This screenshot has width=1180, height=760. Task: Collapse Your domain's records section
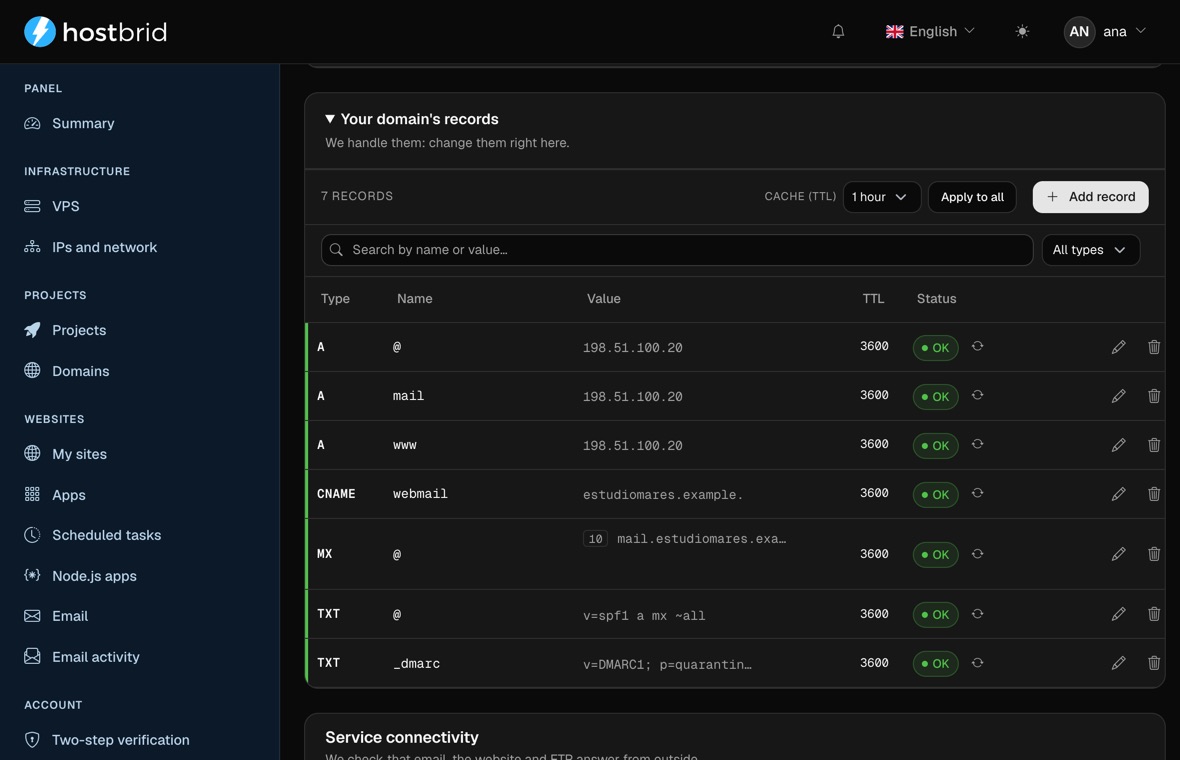click(x=412, y=119)
